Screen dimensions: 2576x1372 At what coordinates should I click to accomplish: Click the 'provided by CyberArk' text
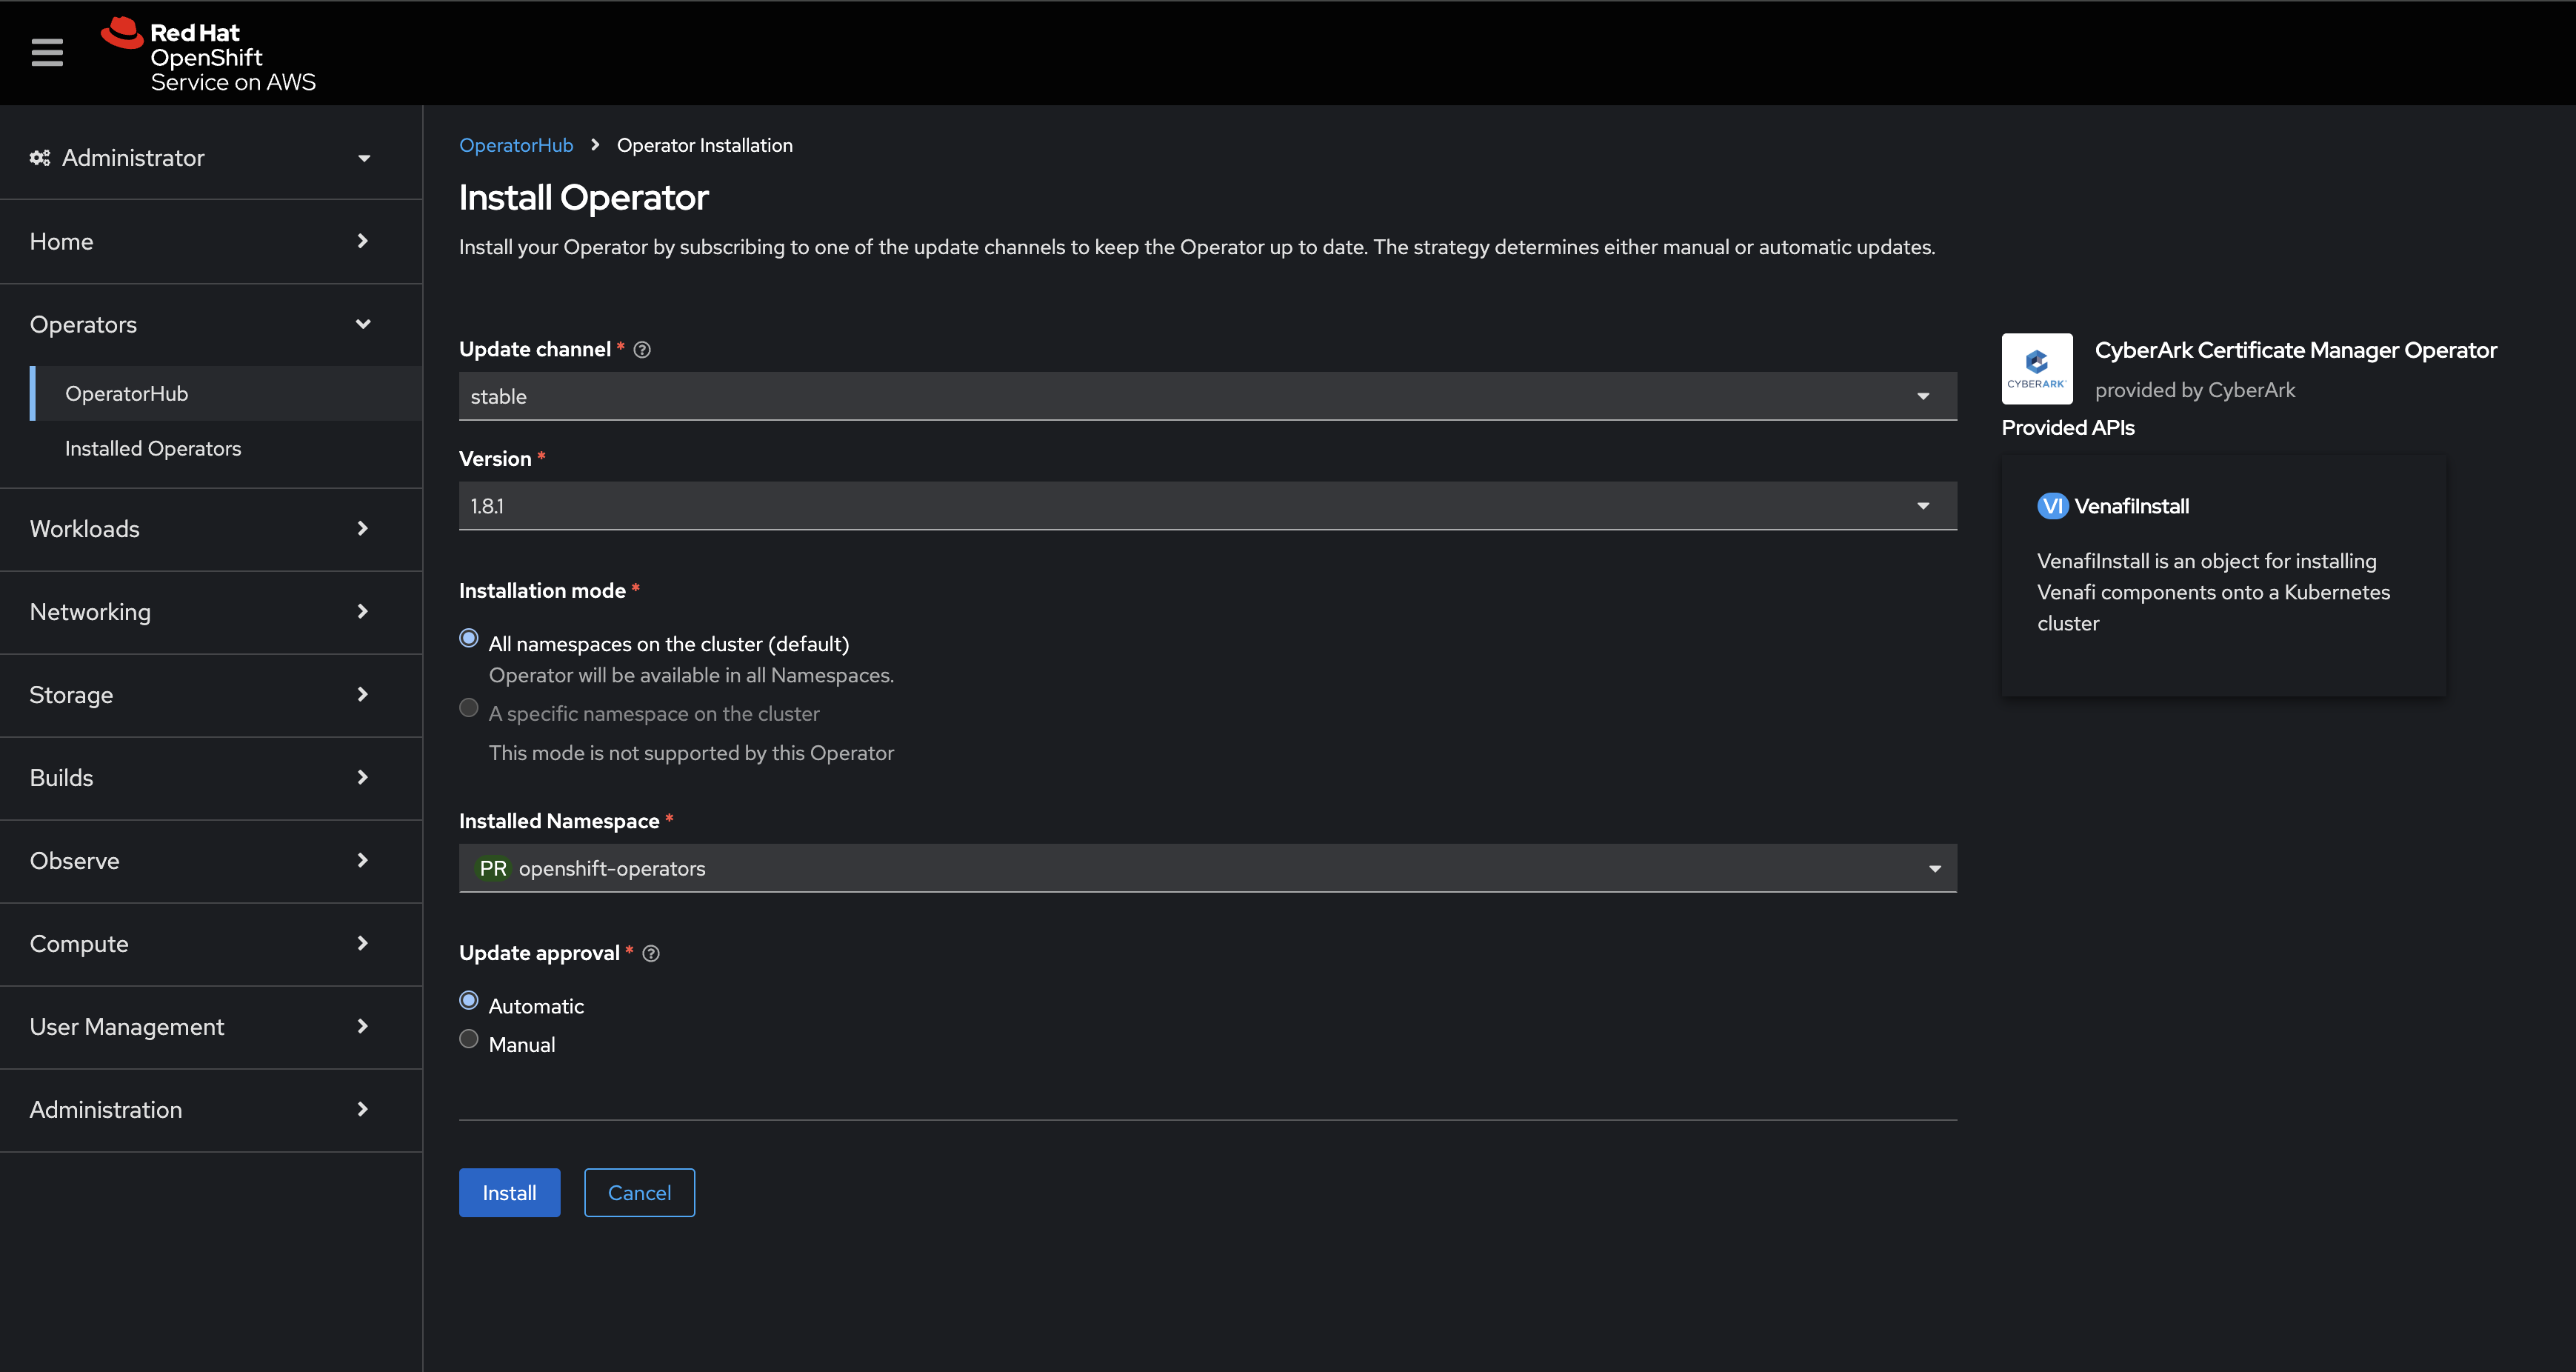(2195, 390)
